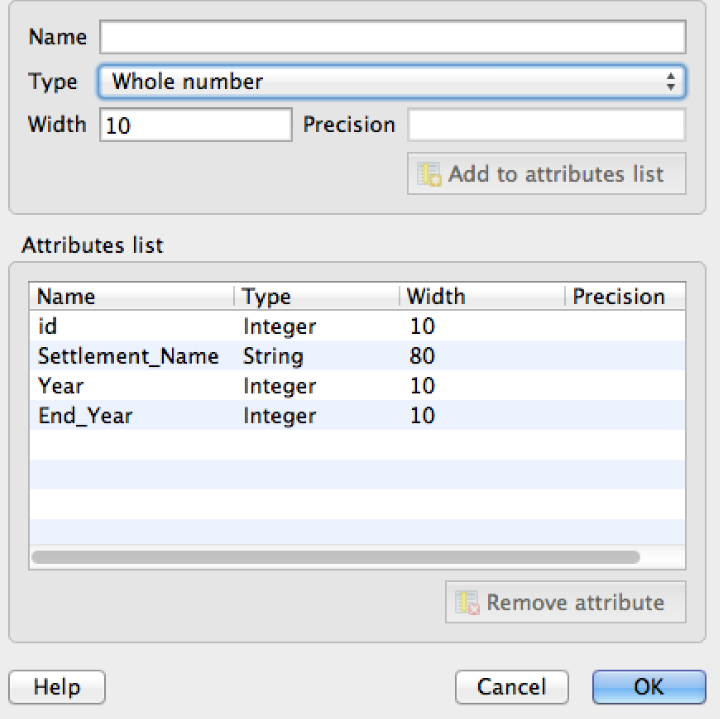This screenshot has height=719, width=720.
Task: Click the empty Precision input field
Action: pos(546,125)
